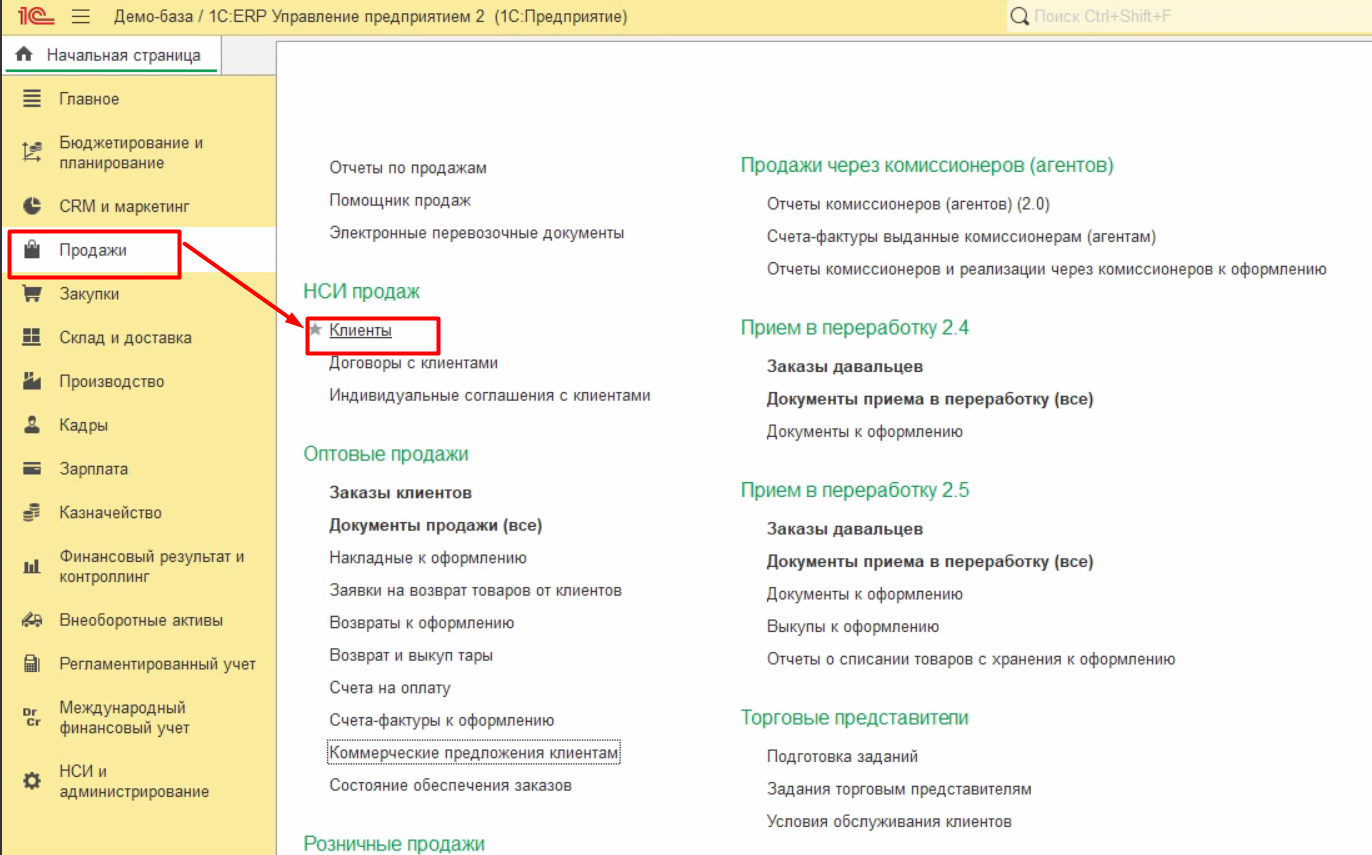
Task: Open Счета на оплату link
Action: pos(390,688)
